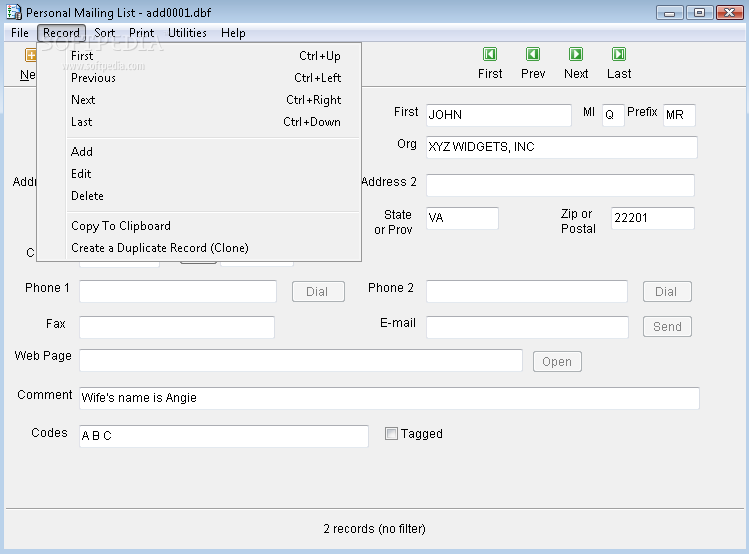
Task: Click the Org field with XYZ WIDGETS, INC
Action: pos(561,147)
